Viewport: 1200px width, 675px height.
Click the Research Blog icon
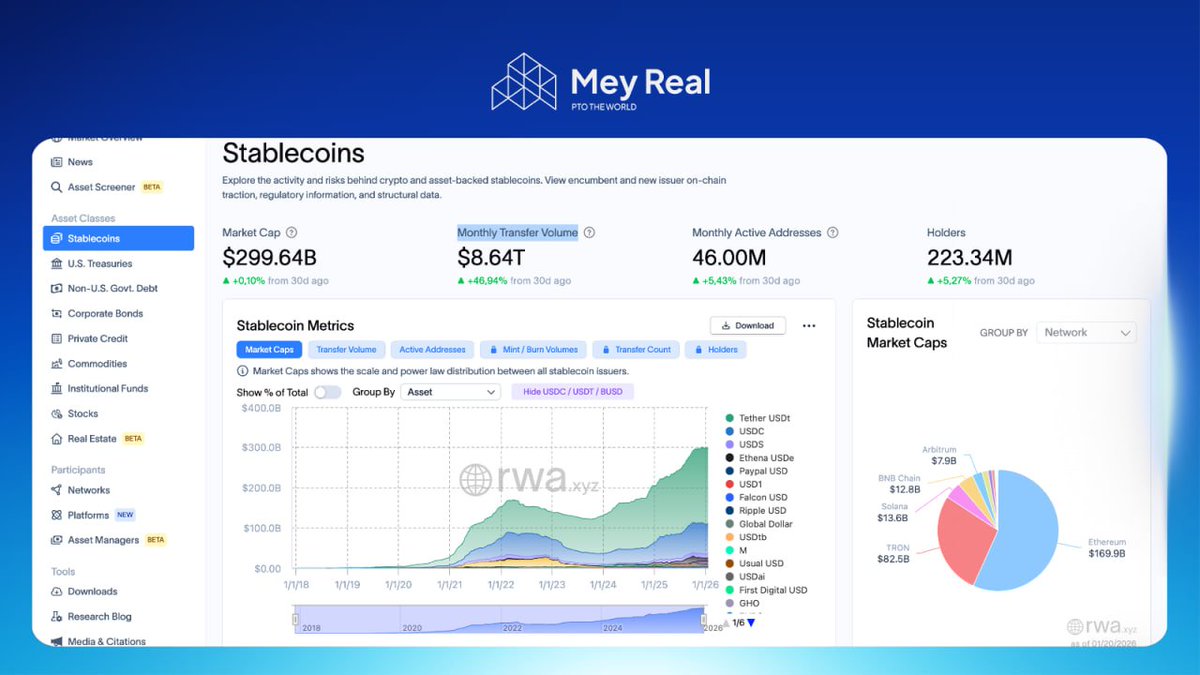coord(57,617)
